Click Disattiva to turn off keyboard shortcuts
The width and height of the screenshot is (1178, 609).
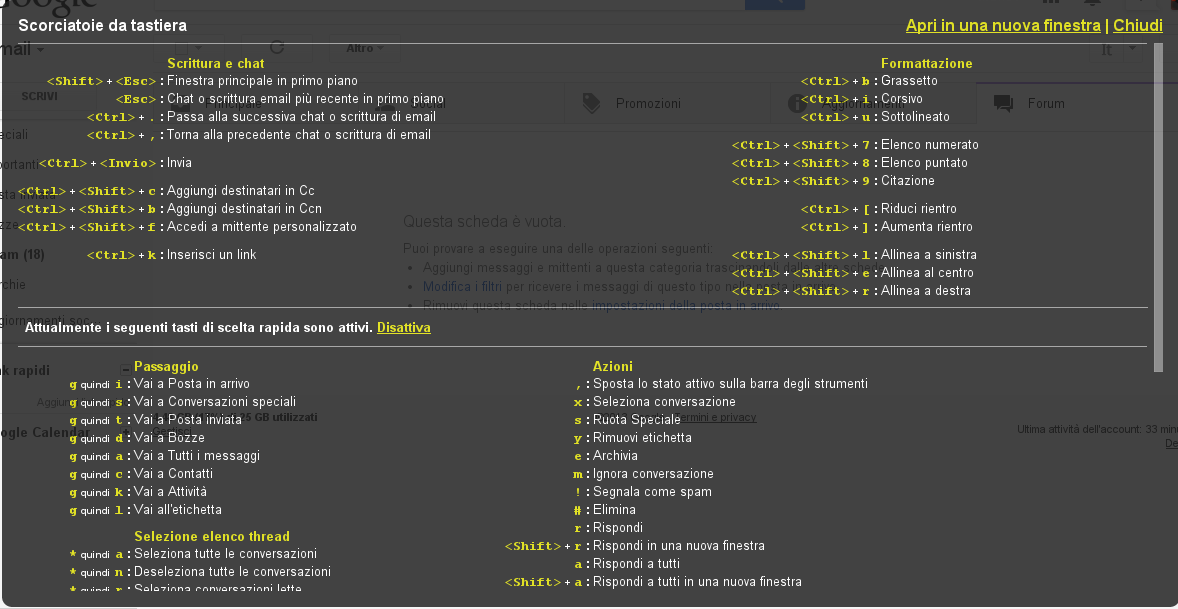(x=403, y=328)
